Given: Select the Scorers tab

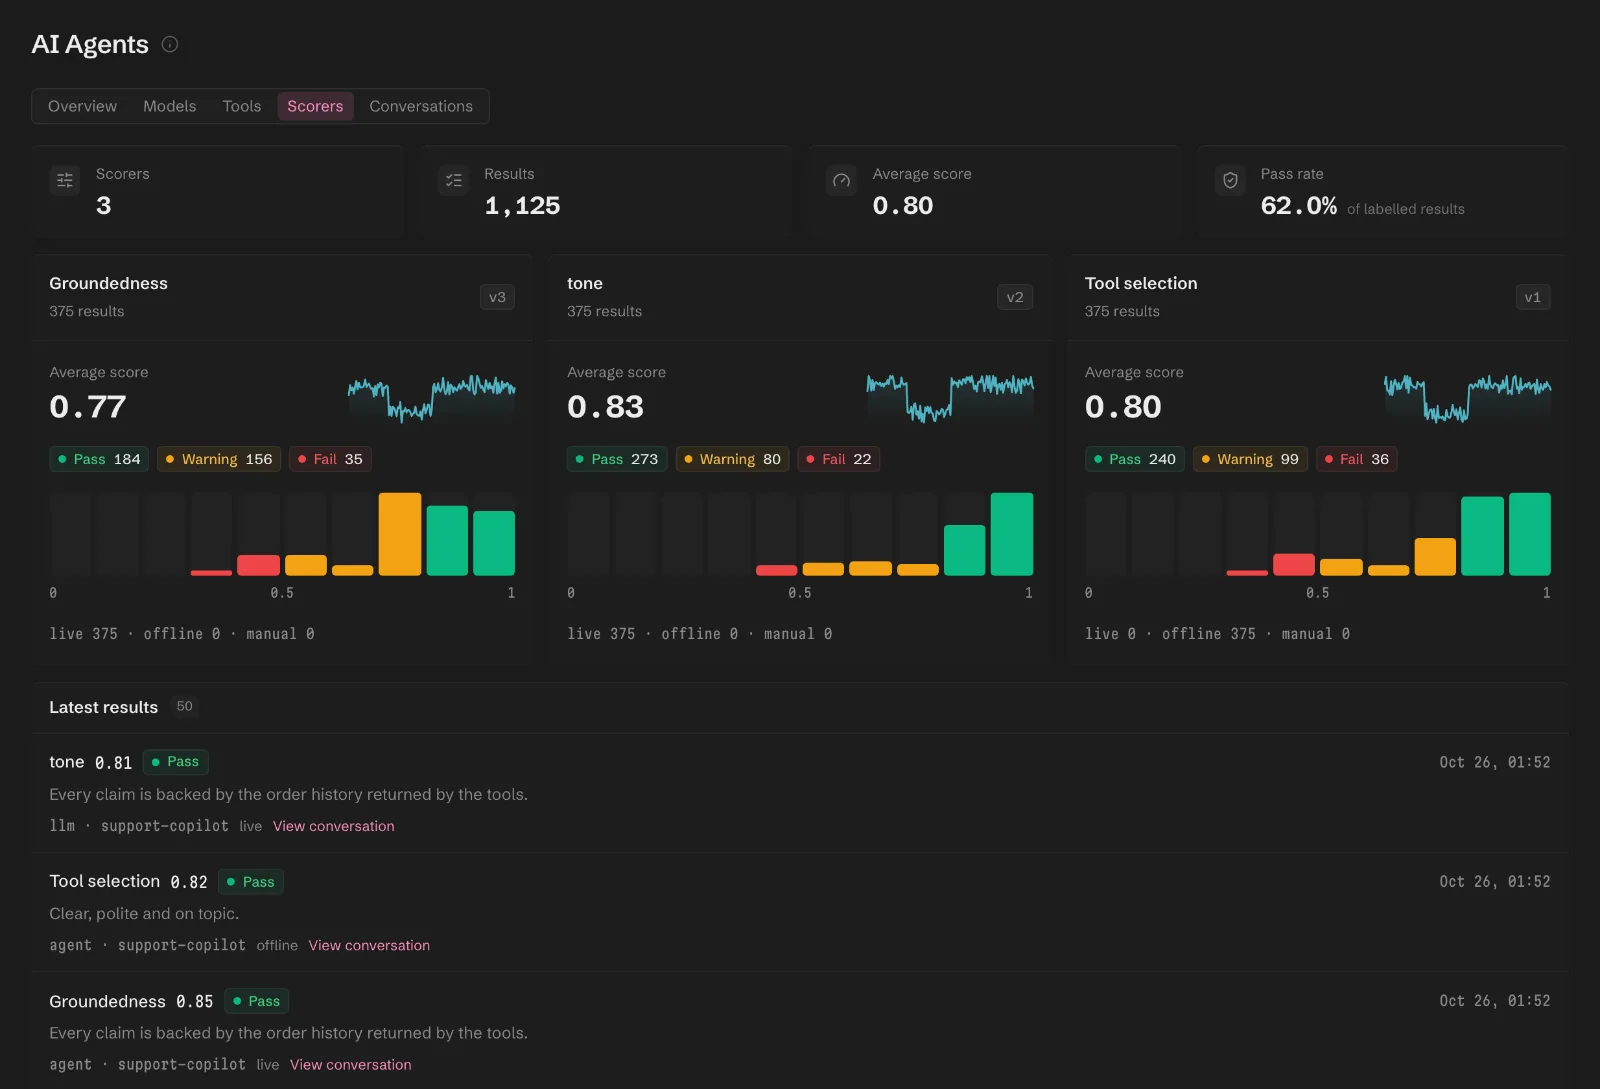Looking at the screenshot, I should point(315,106).
